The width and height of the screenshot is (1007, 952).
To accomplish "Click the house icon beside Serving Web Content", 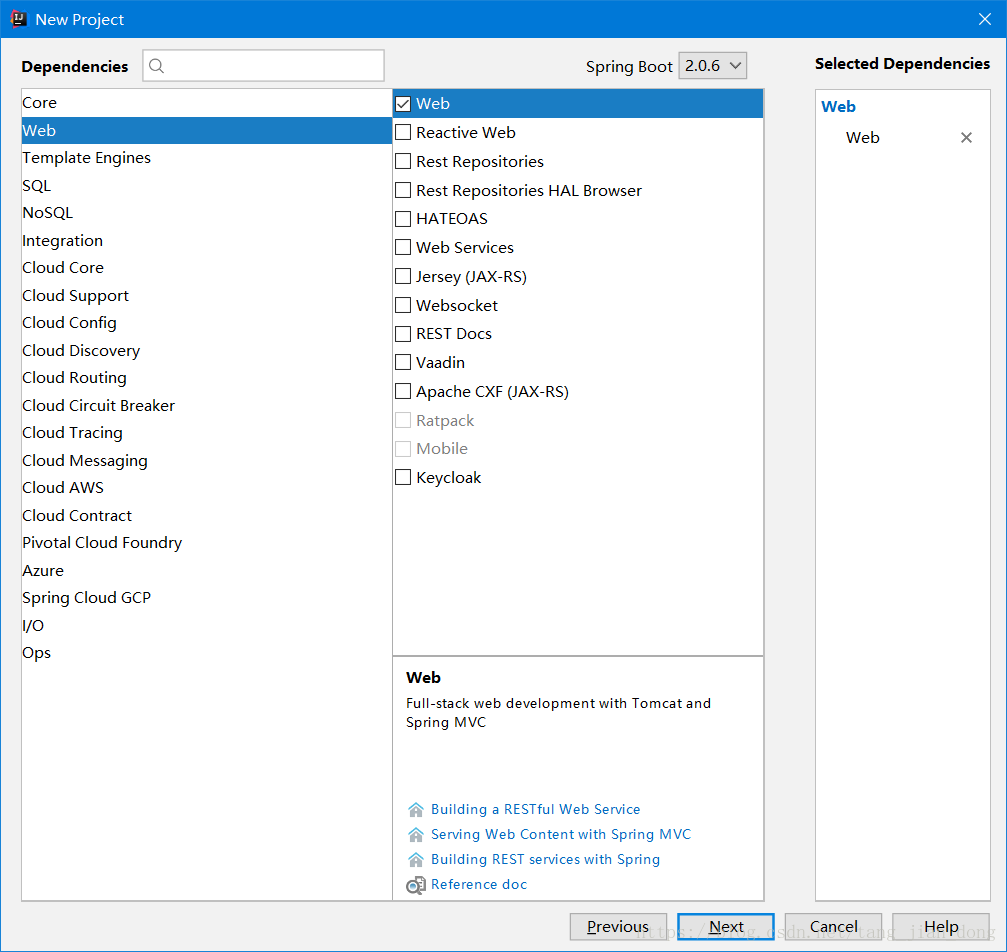I will click(416, 834).
